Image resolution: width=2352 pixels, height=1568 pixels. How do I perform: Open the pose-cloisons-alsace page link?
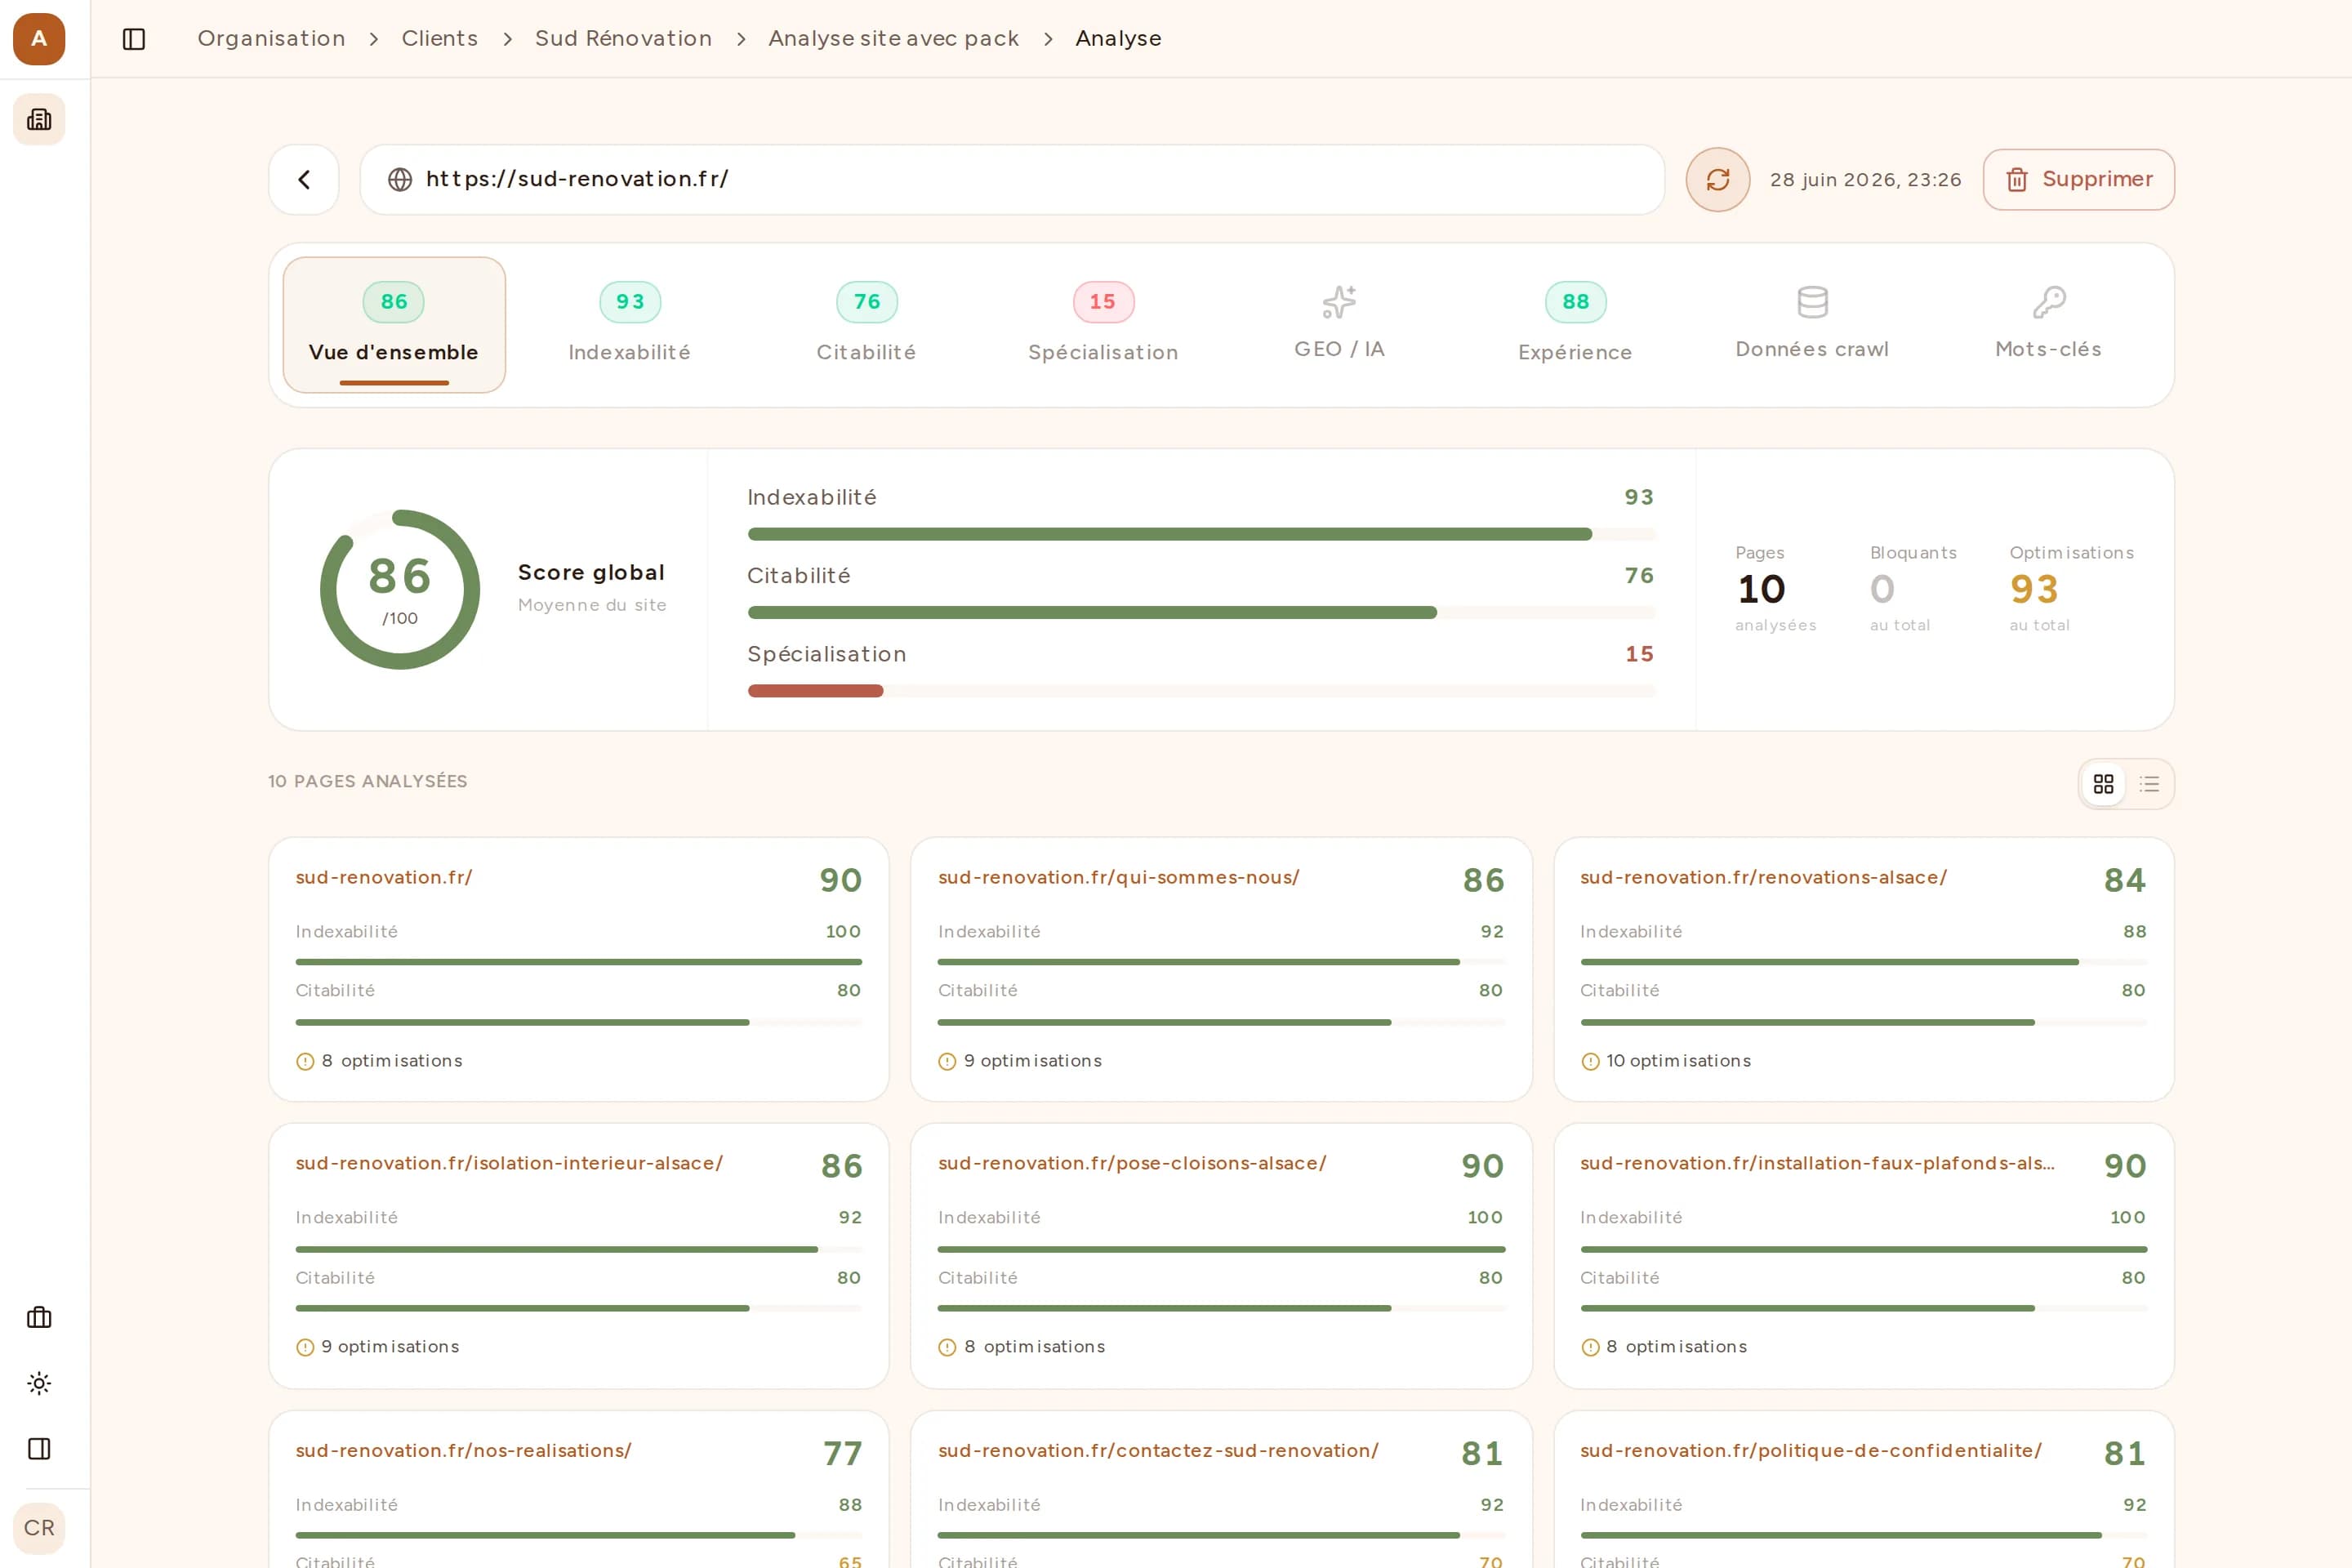point(1132,1163)
